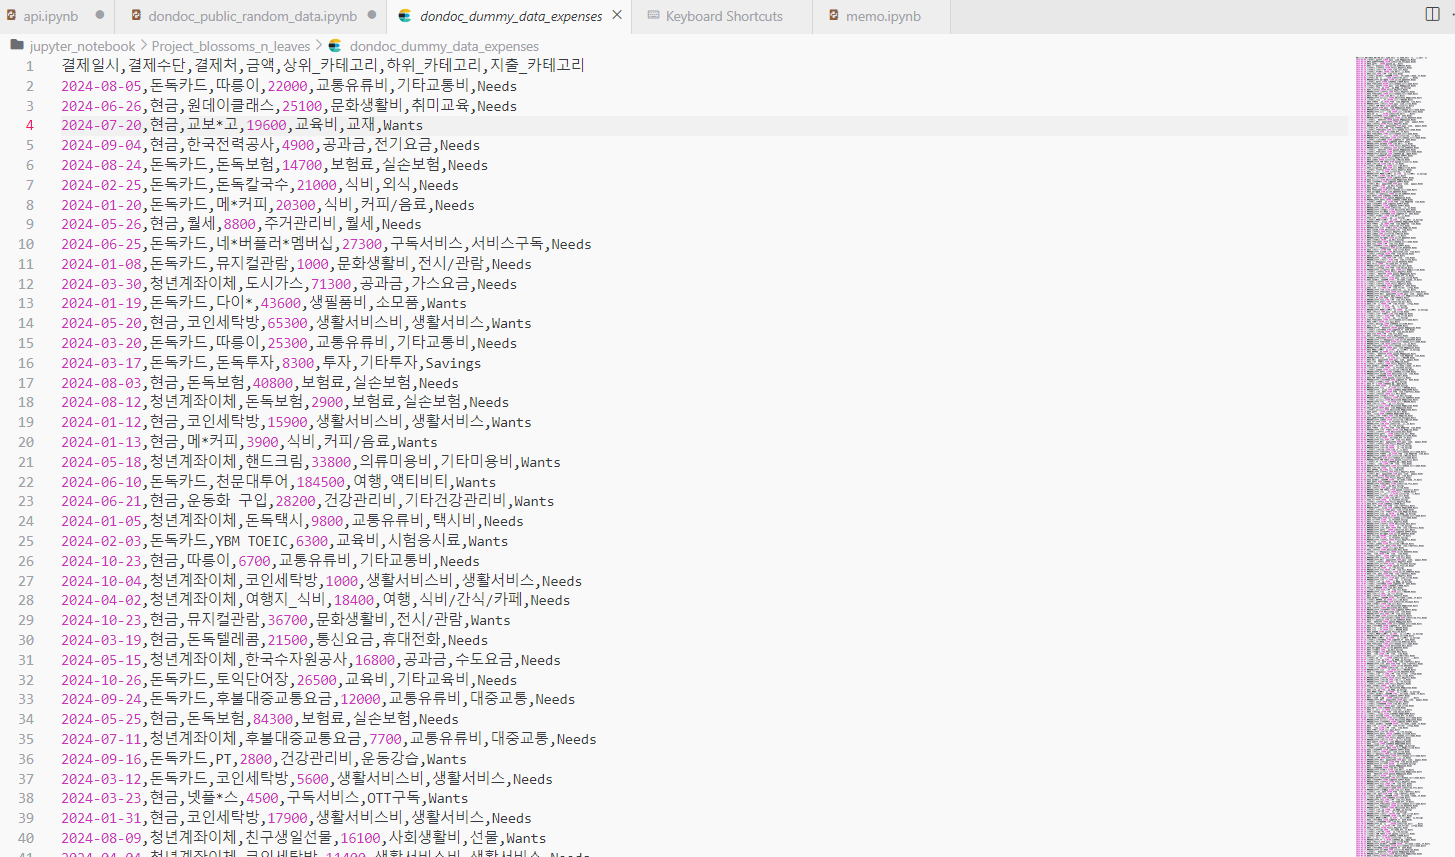The image size is (1455, 857).
Task: Click 네*버플러*멤버십 on line 10
Action: point(275,244)
